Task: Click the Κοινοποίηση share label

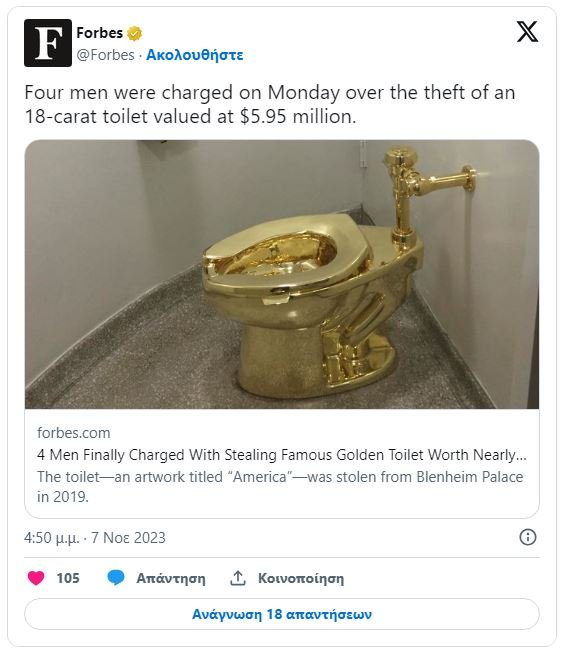Action: tap(301, 578)
